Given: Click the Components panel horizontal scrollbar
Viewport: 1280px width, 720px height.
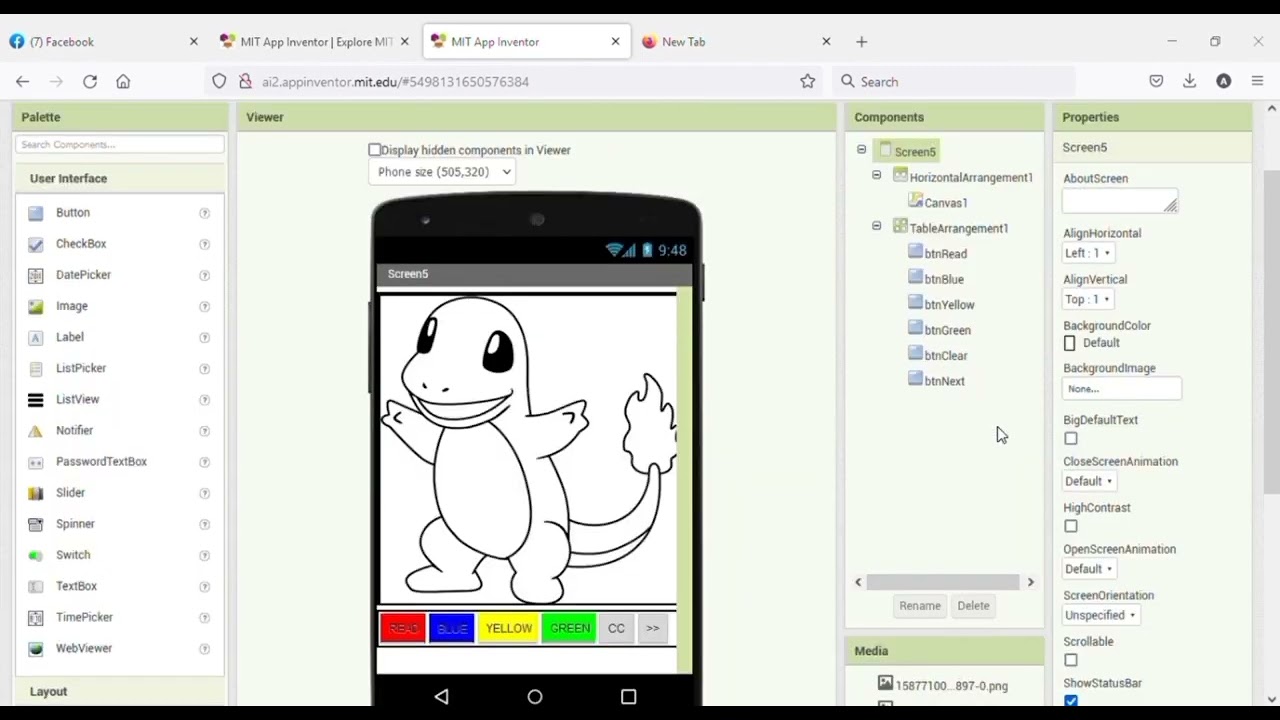Looking at the screenshot, I should (x=943, y=582).
